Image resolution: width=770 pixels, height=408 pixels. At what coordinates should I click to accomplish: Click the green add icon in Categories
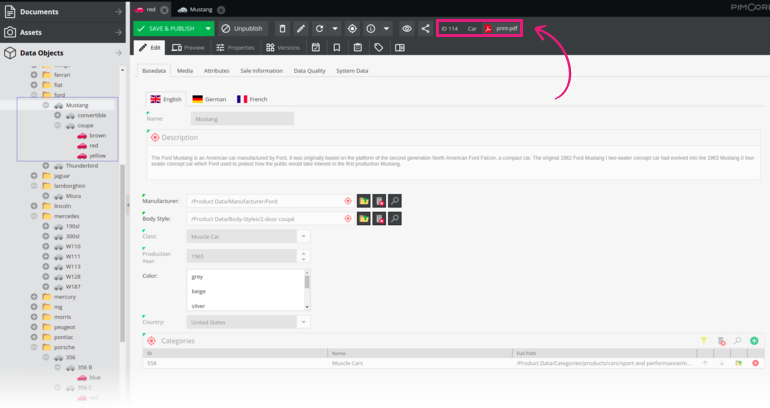tap(754, 341)
